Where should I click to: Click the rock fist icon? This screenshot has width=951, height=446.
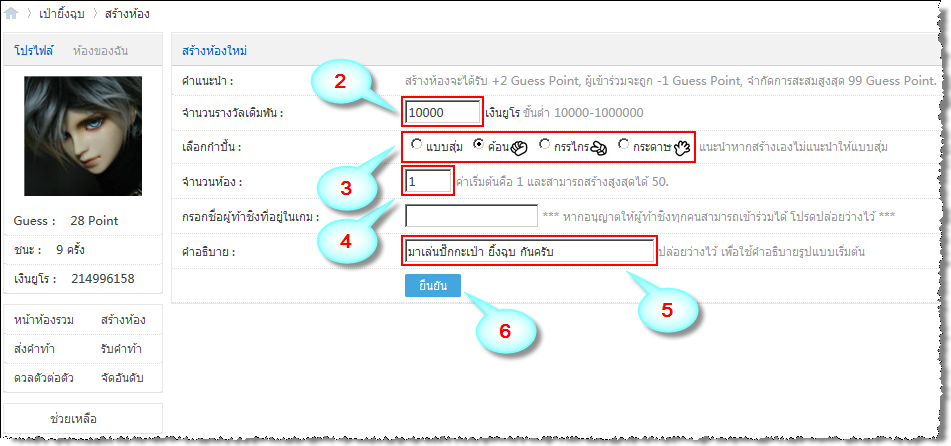[517, 147]
